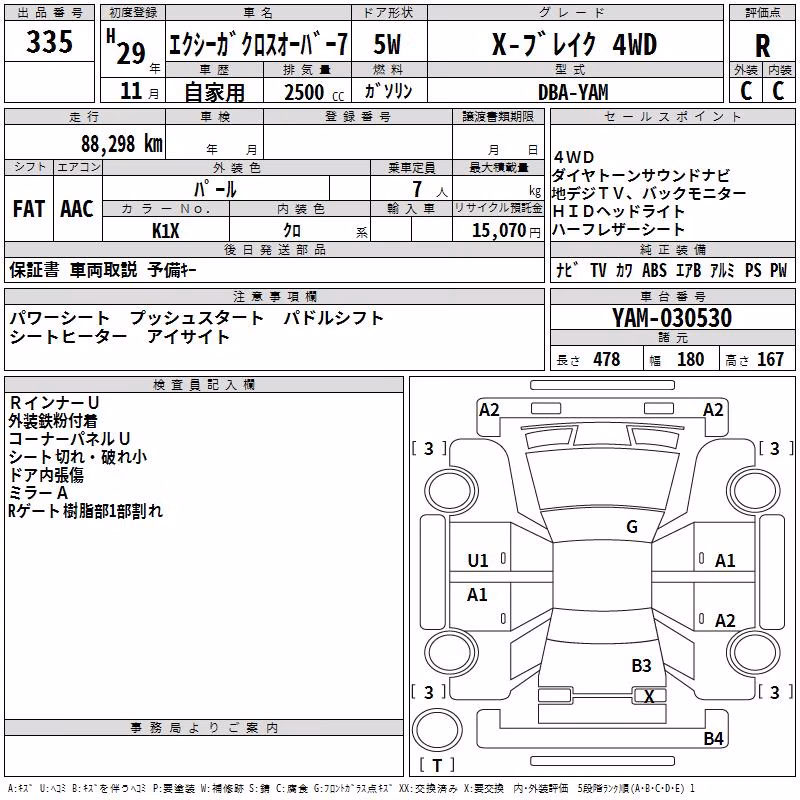Select lot number 335
The width and height of the screenshot is (800, 800).
(x=49, y=42)
